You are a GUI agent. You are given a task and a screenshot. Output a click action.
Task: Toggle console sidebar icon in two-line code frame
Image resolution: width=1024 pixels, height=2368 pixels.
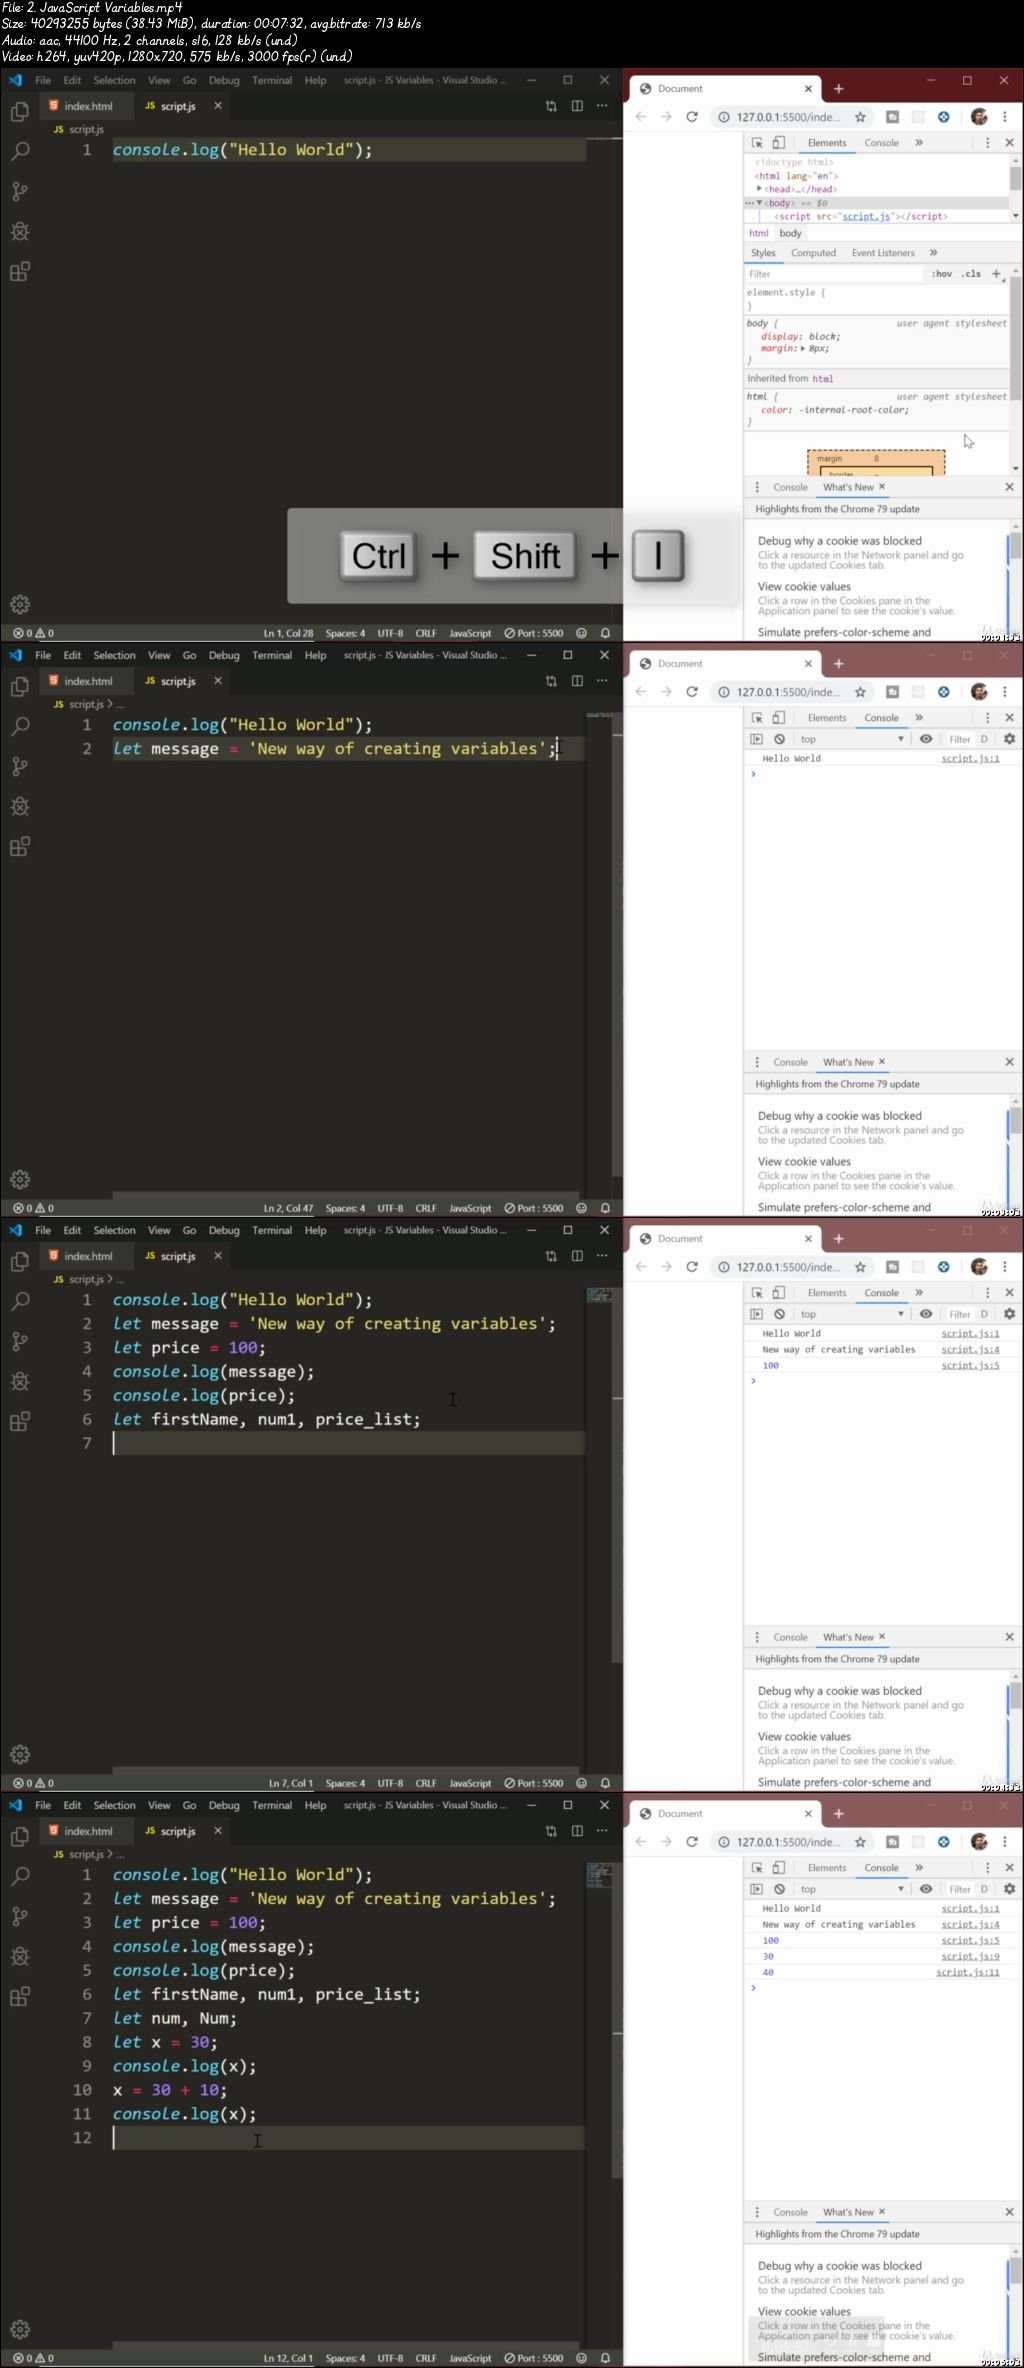click(x=756, y=739)
